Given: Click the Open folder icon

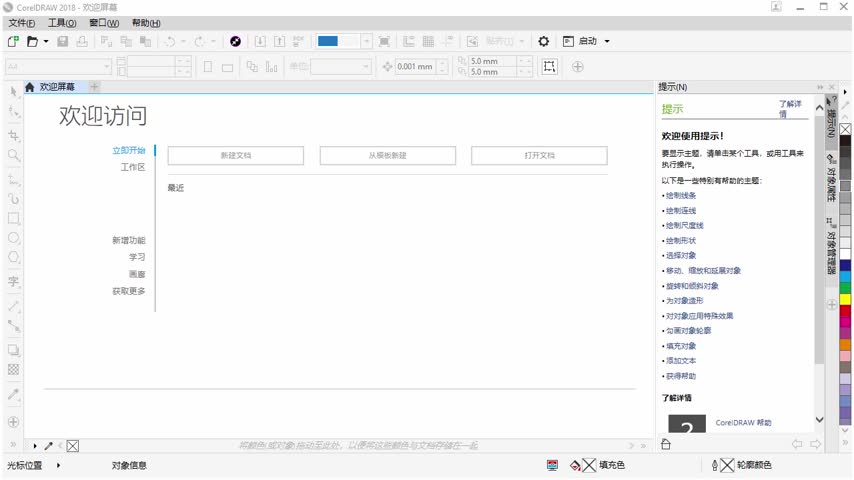Looking at the screenshot, I should pos(33,41).
